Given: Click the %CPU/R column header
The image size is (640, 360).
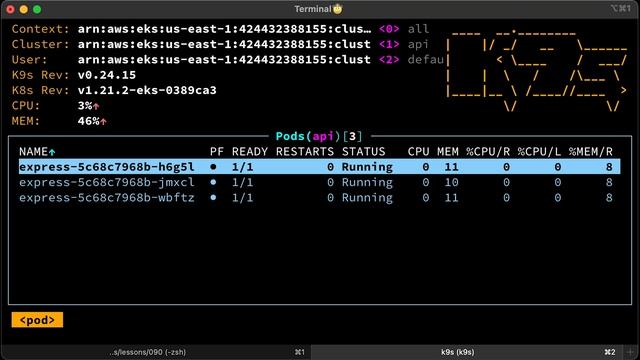Looking at the screenshot, I should tap(488, 152).
